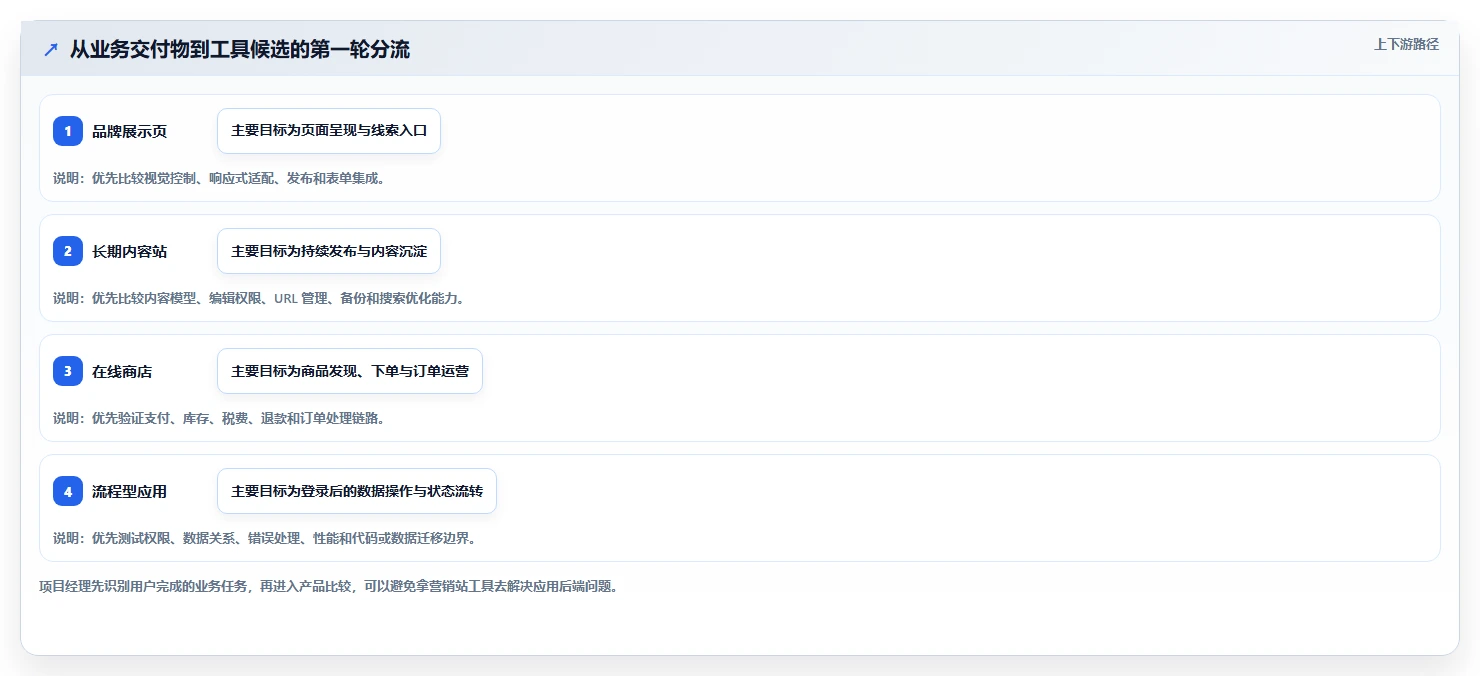Image resolution: width=1480 pixels, height=676 pixels.
Task: Click the note starting 说明：优先比较视觉控制
Action: [219, 178]
